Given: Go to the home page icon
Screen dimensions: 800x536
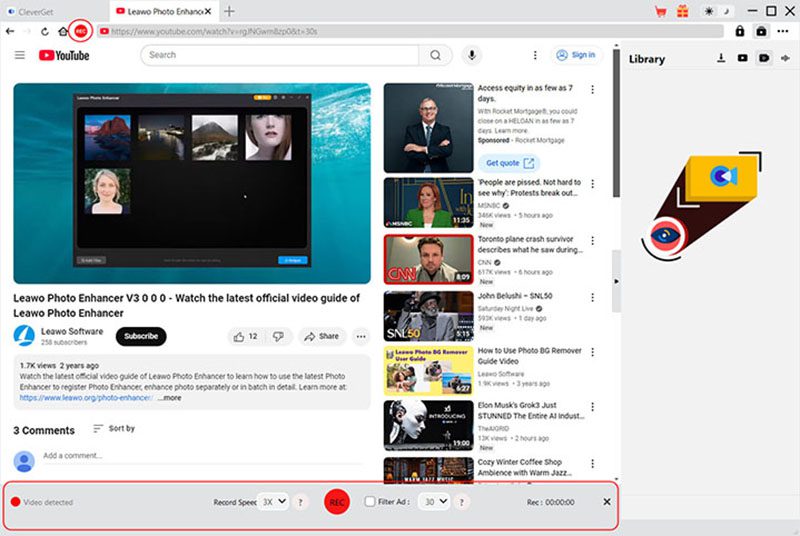Looking at the screenshot, I should (x=63, y=32).
